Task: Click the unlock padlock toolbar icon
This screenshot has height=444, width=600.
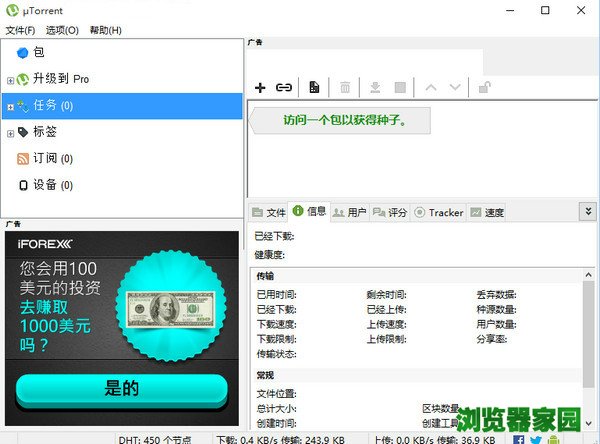Action: 484,88
